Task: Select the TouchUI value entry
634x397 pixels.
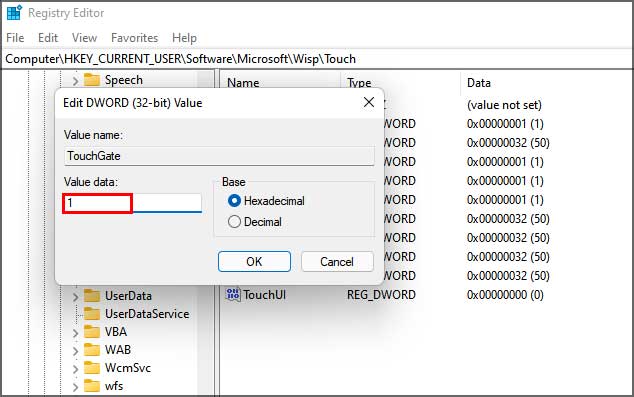Action: pos(264,295)
